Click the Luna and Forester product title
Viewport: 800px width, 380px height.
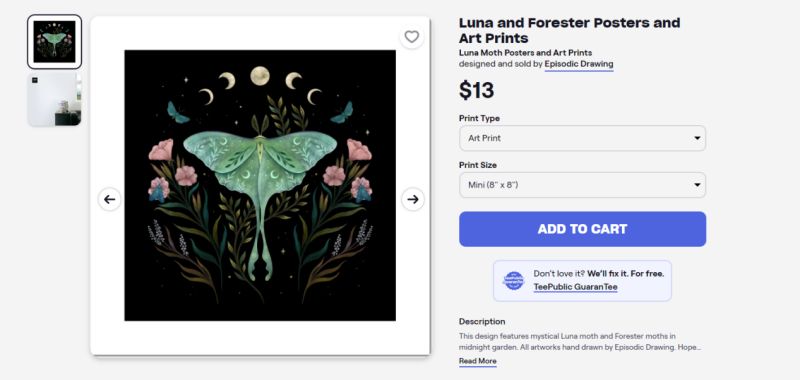pos(569,30)
